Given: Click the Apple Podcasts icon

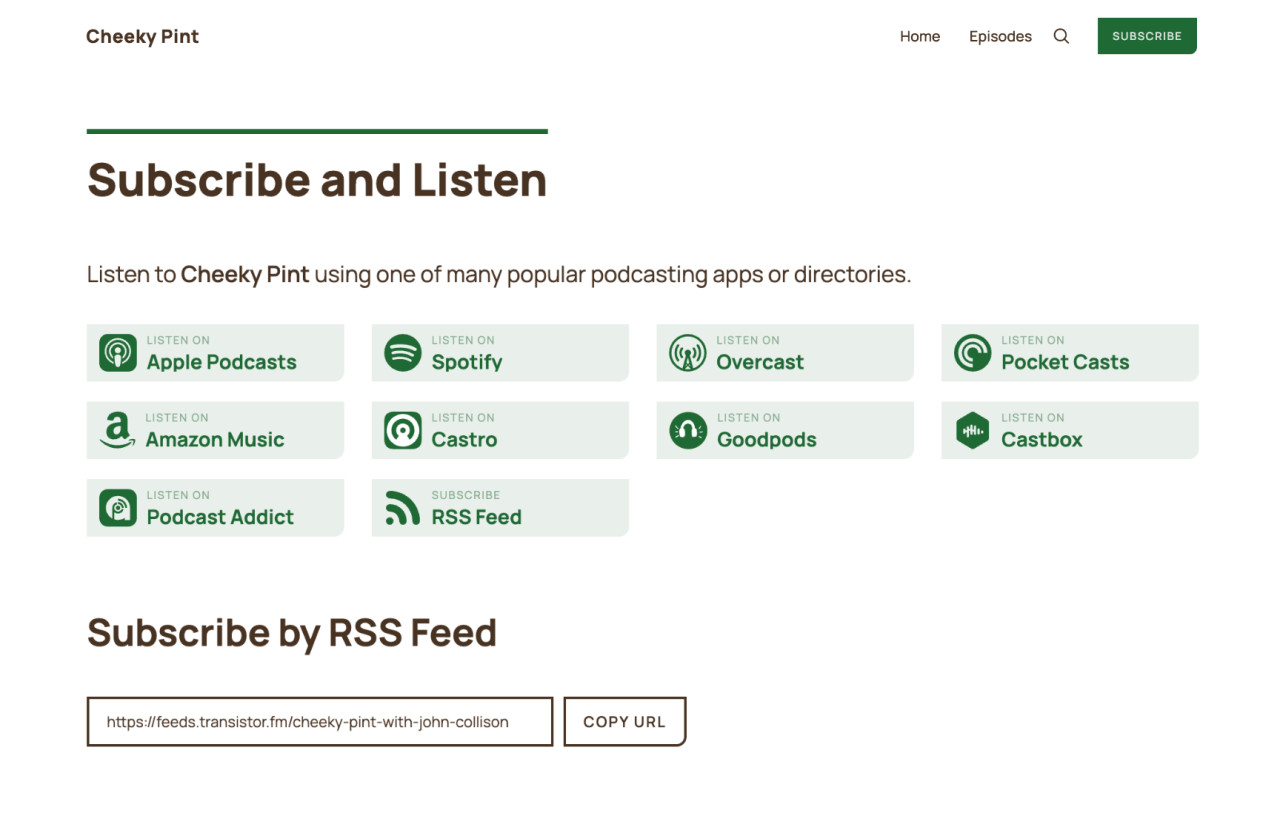Looking at the screenshot, I should point(118,353).
